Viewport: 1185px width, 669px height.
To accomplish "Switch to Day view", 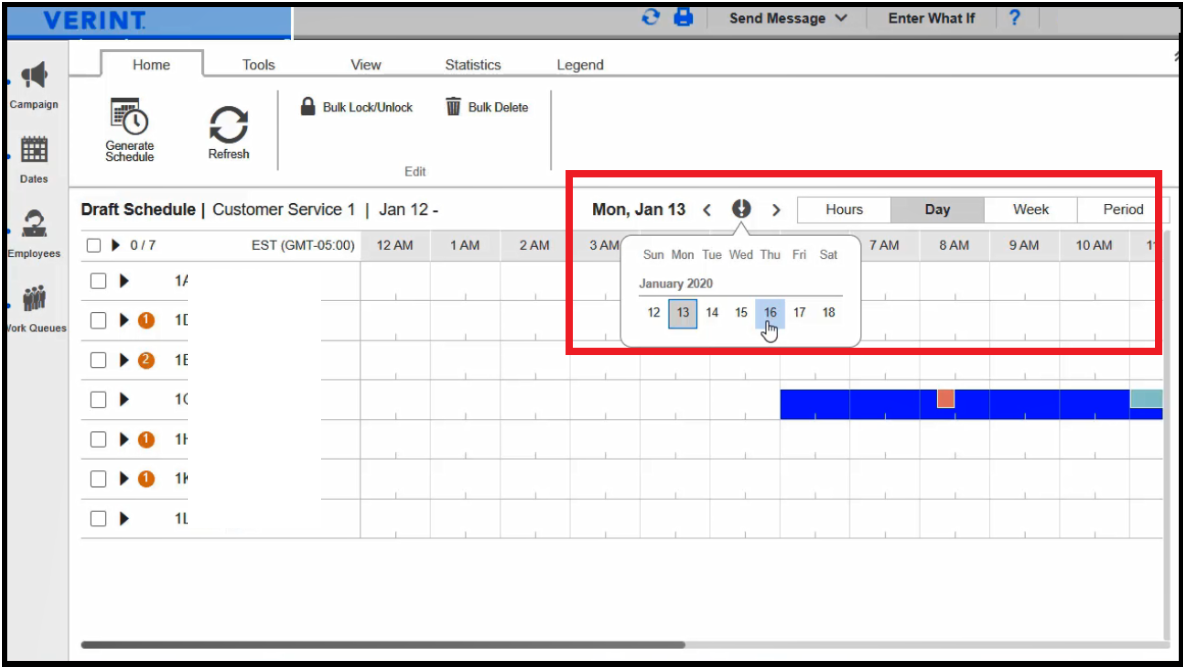I will click(937, 209).
